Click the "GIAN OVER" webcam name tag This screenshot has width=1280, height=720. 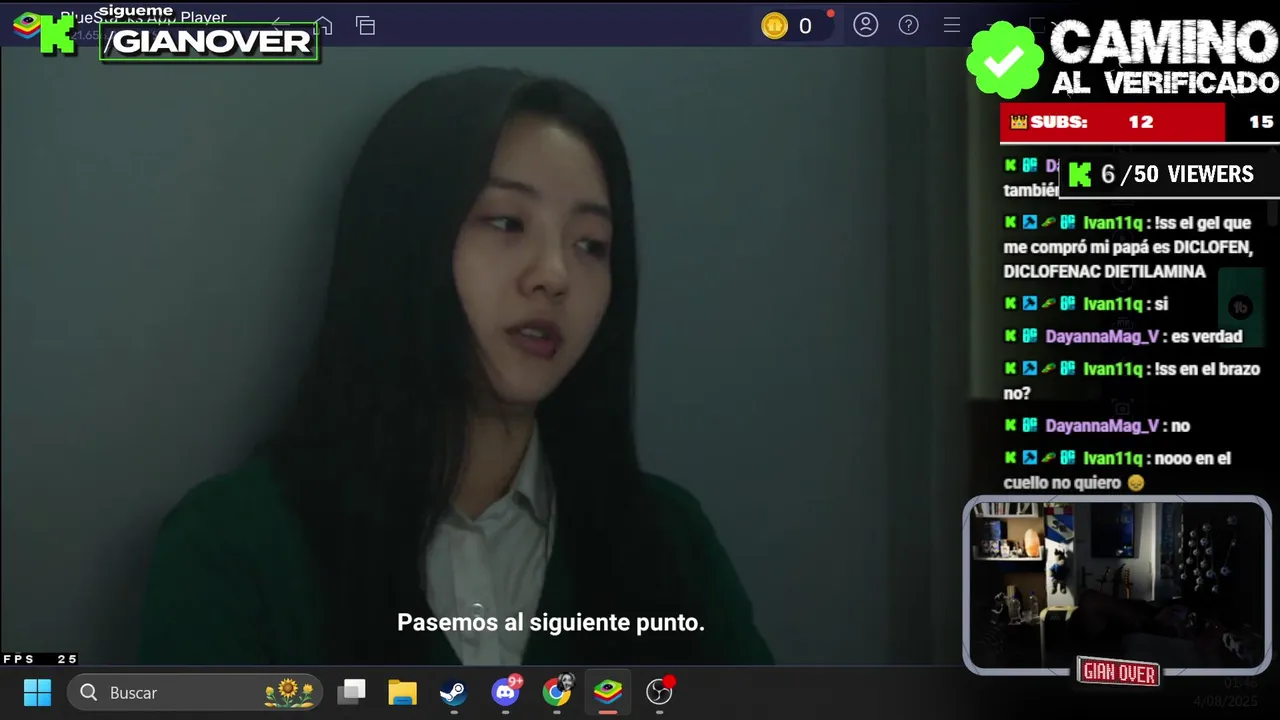tap(1119, 673)
